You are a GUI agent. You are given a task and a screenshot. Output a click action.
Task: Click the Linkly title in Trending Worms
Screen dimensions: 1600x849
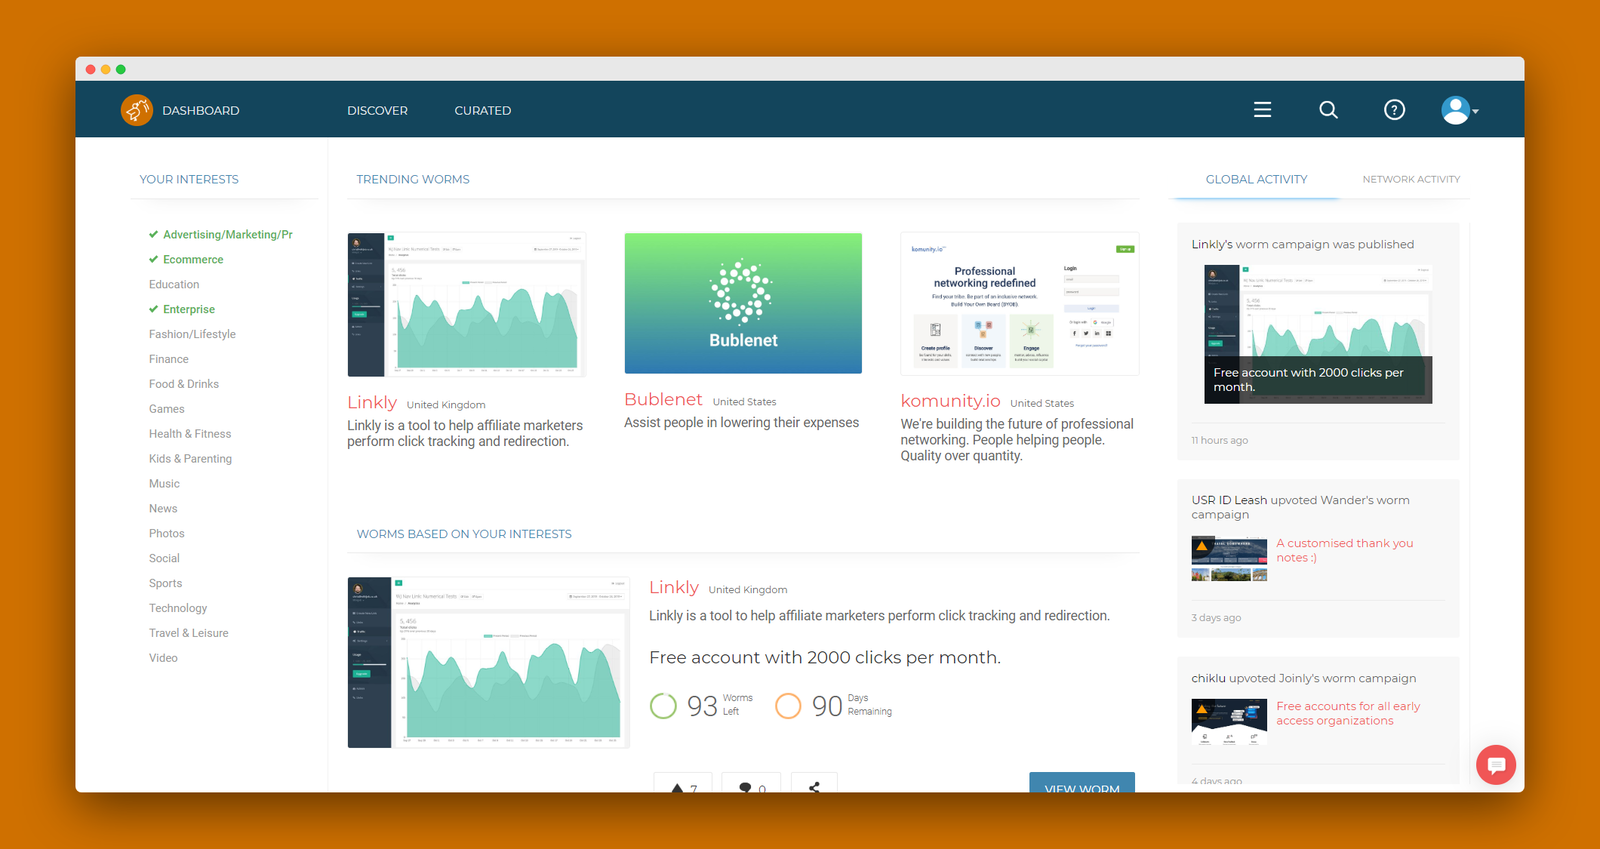372,402
